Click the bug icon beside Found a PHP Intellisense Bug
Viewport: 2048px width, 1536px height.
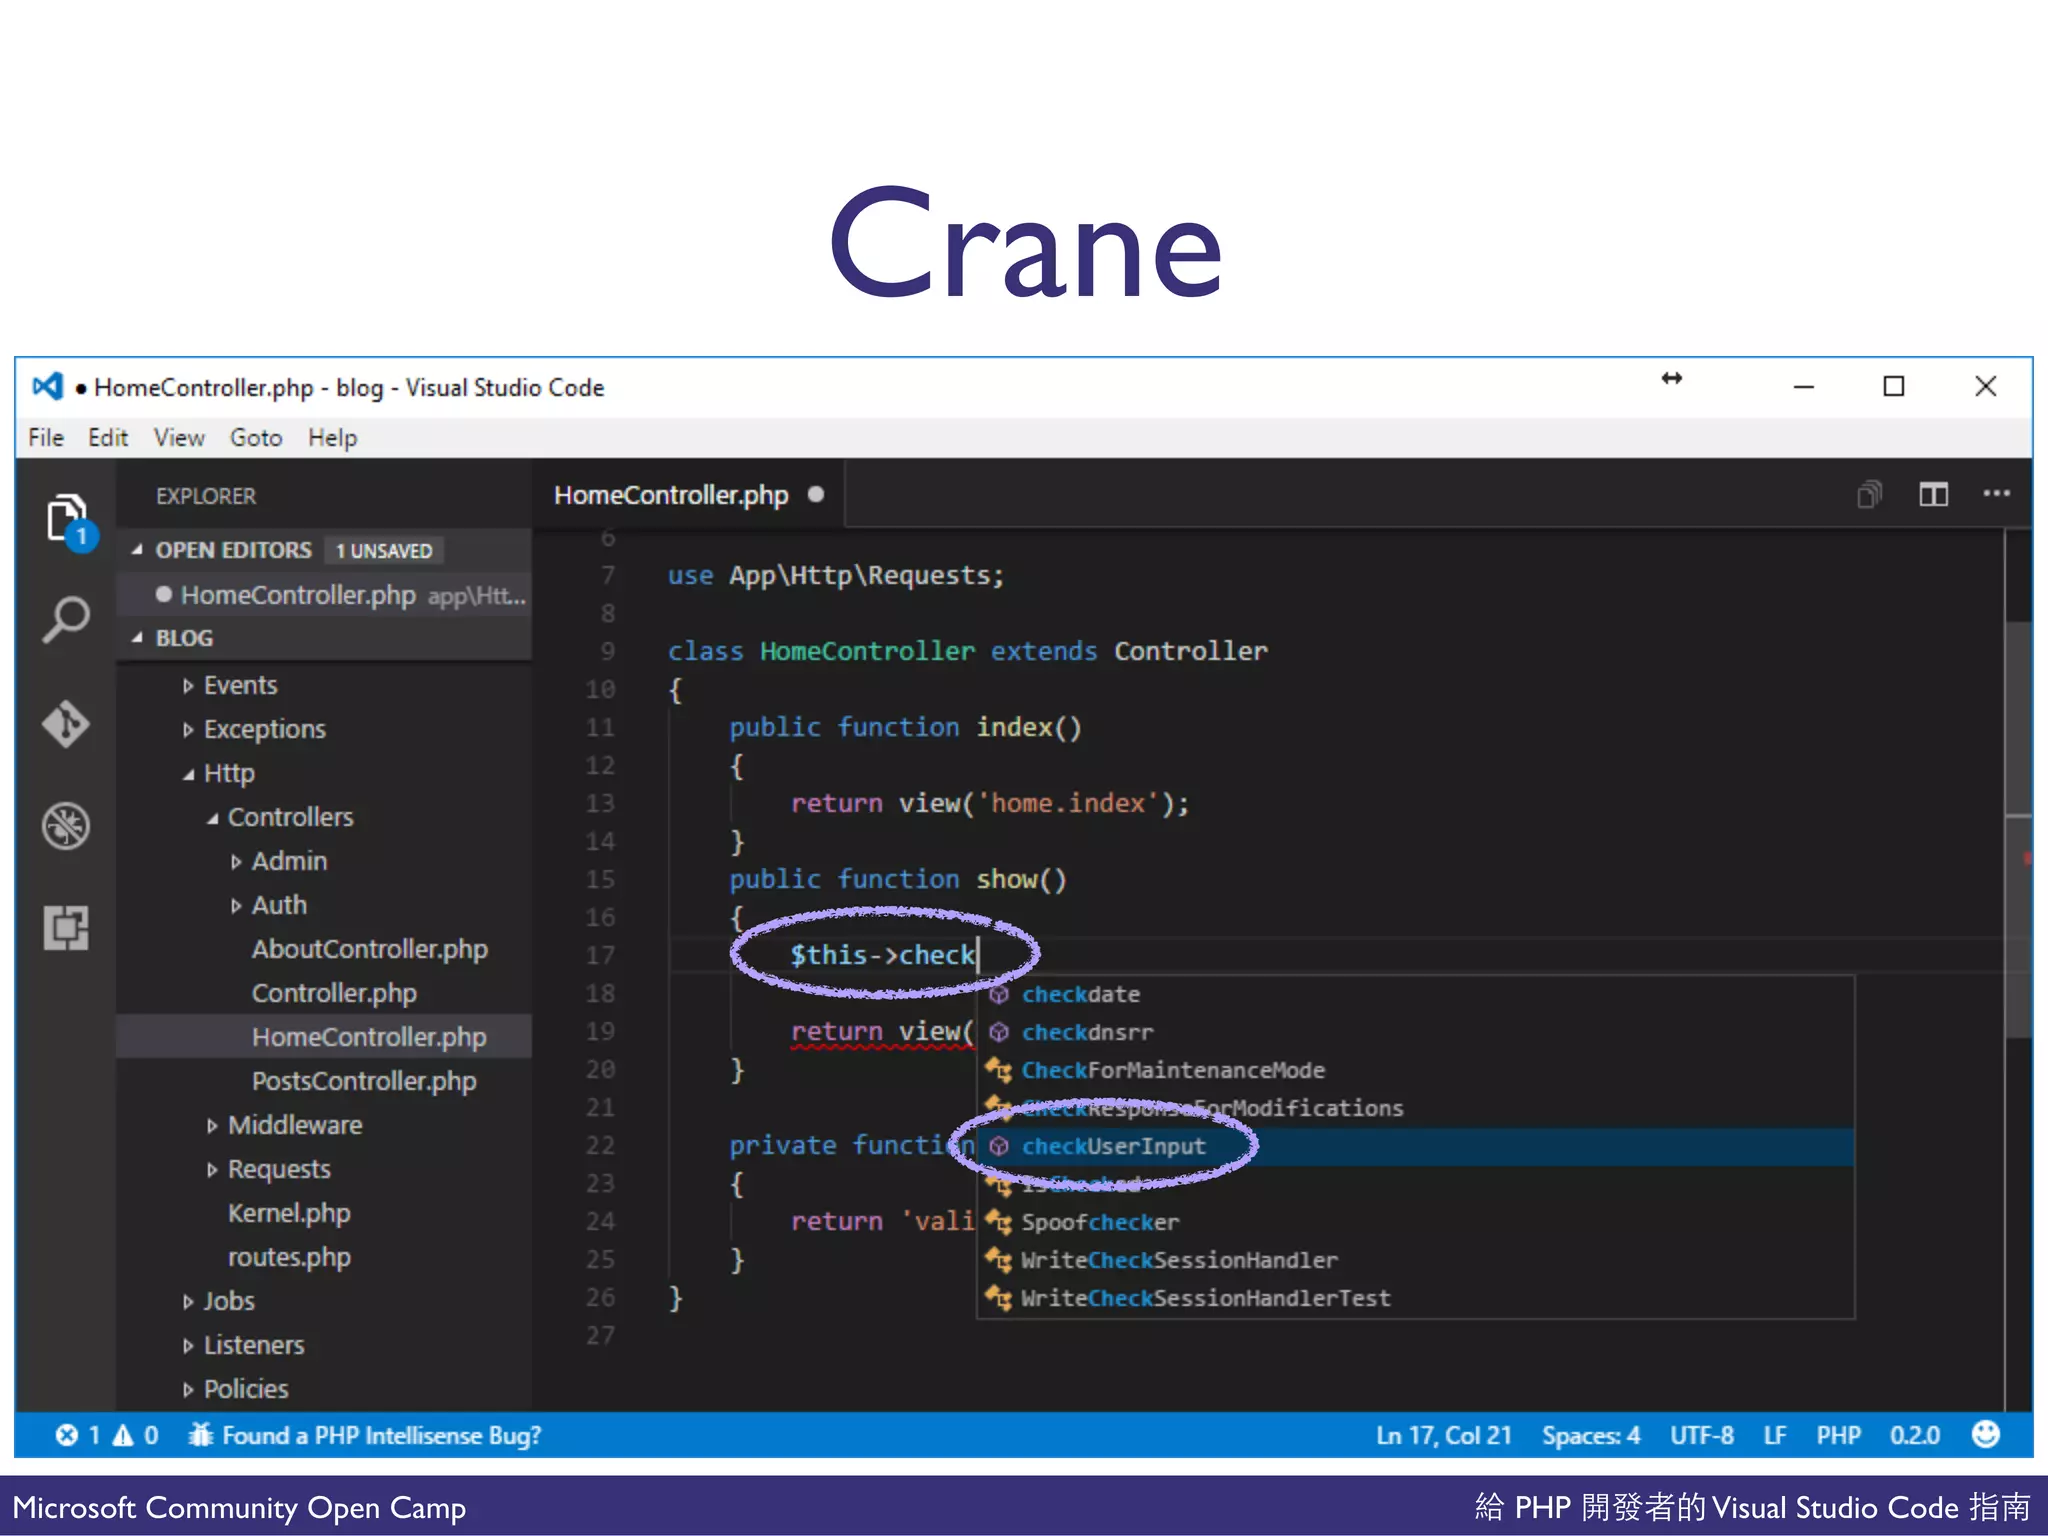pos(201,1434)
